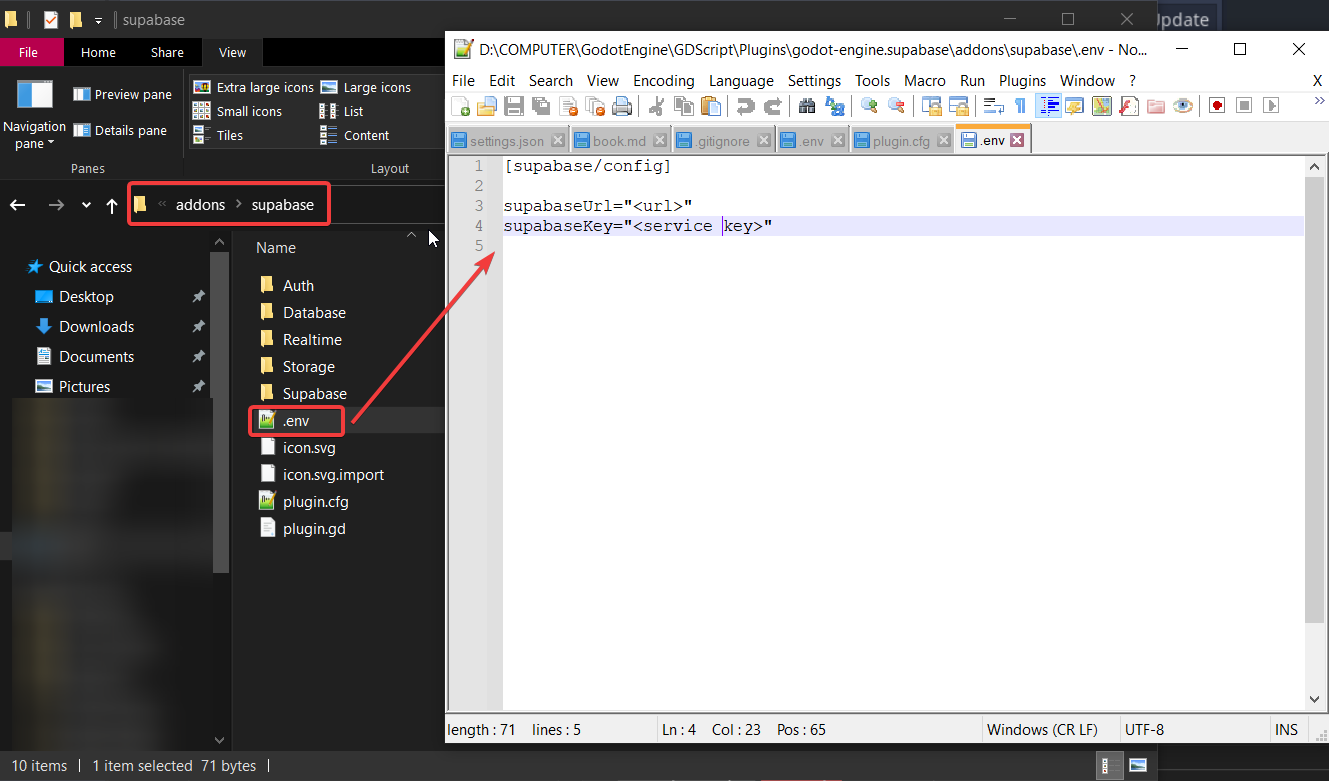
Task: Redo with the toolbar redo arrow
Action: pyautogui.click(x=773, y=105)
